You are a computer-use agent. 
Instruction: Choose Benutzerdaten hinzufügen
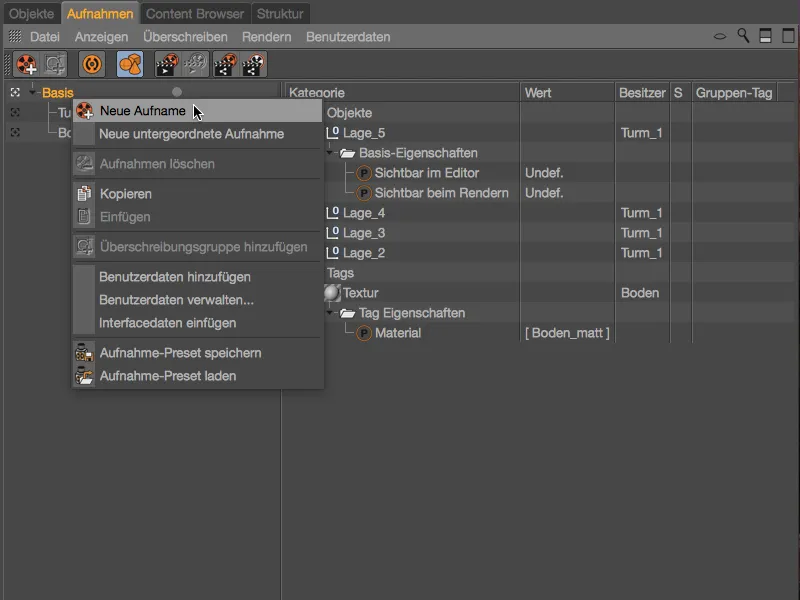point(197,277)
